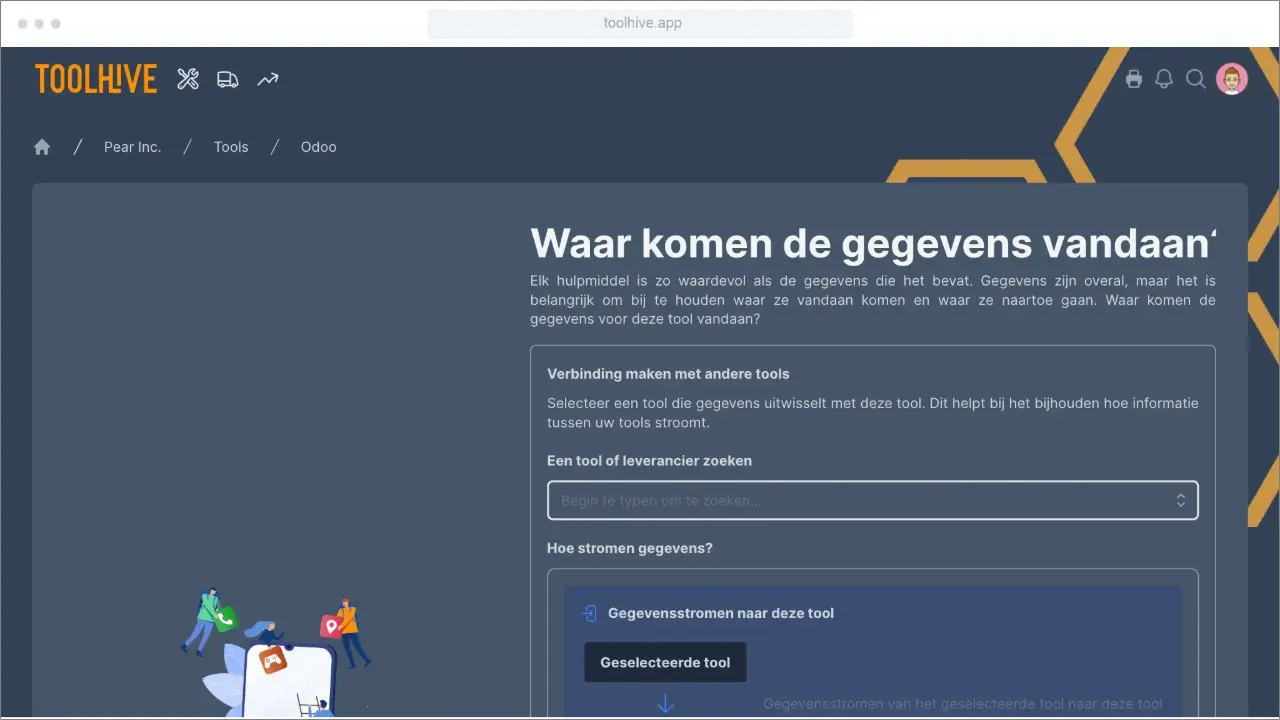Open the delivery truck section icon

(227, 78)
